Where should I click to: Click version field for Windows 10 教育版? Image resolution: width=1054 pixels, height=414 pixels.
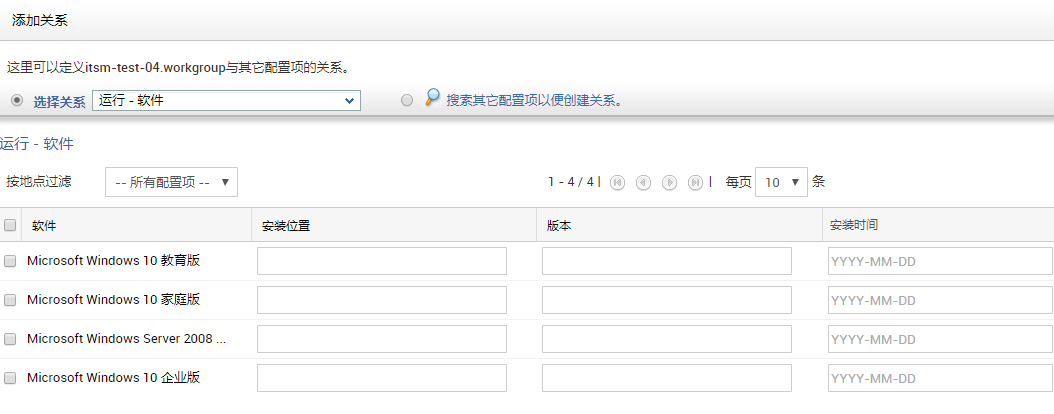[667, 261]
